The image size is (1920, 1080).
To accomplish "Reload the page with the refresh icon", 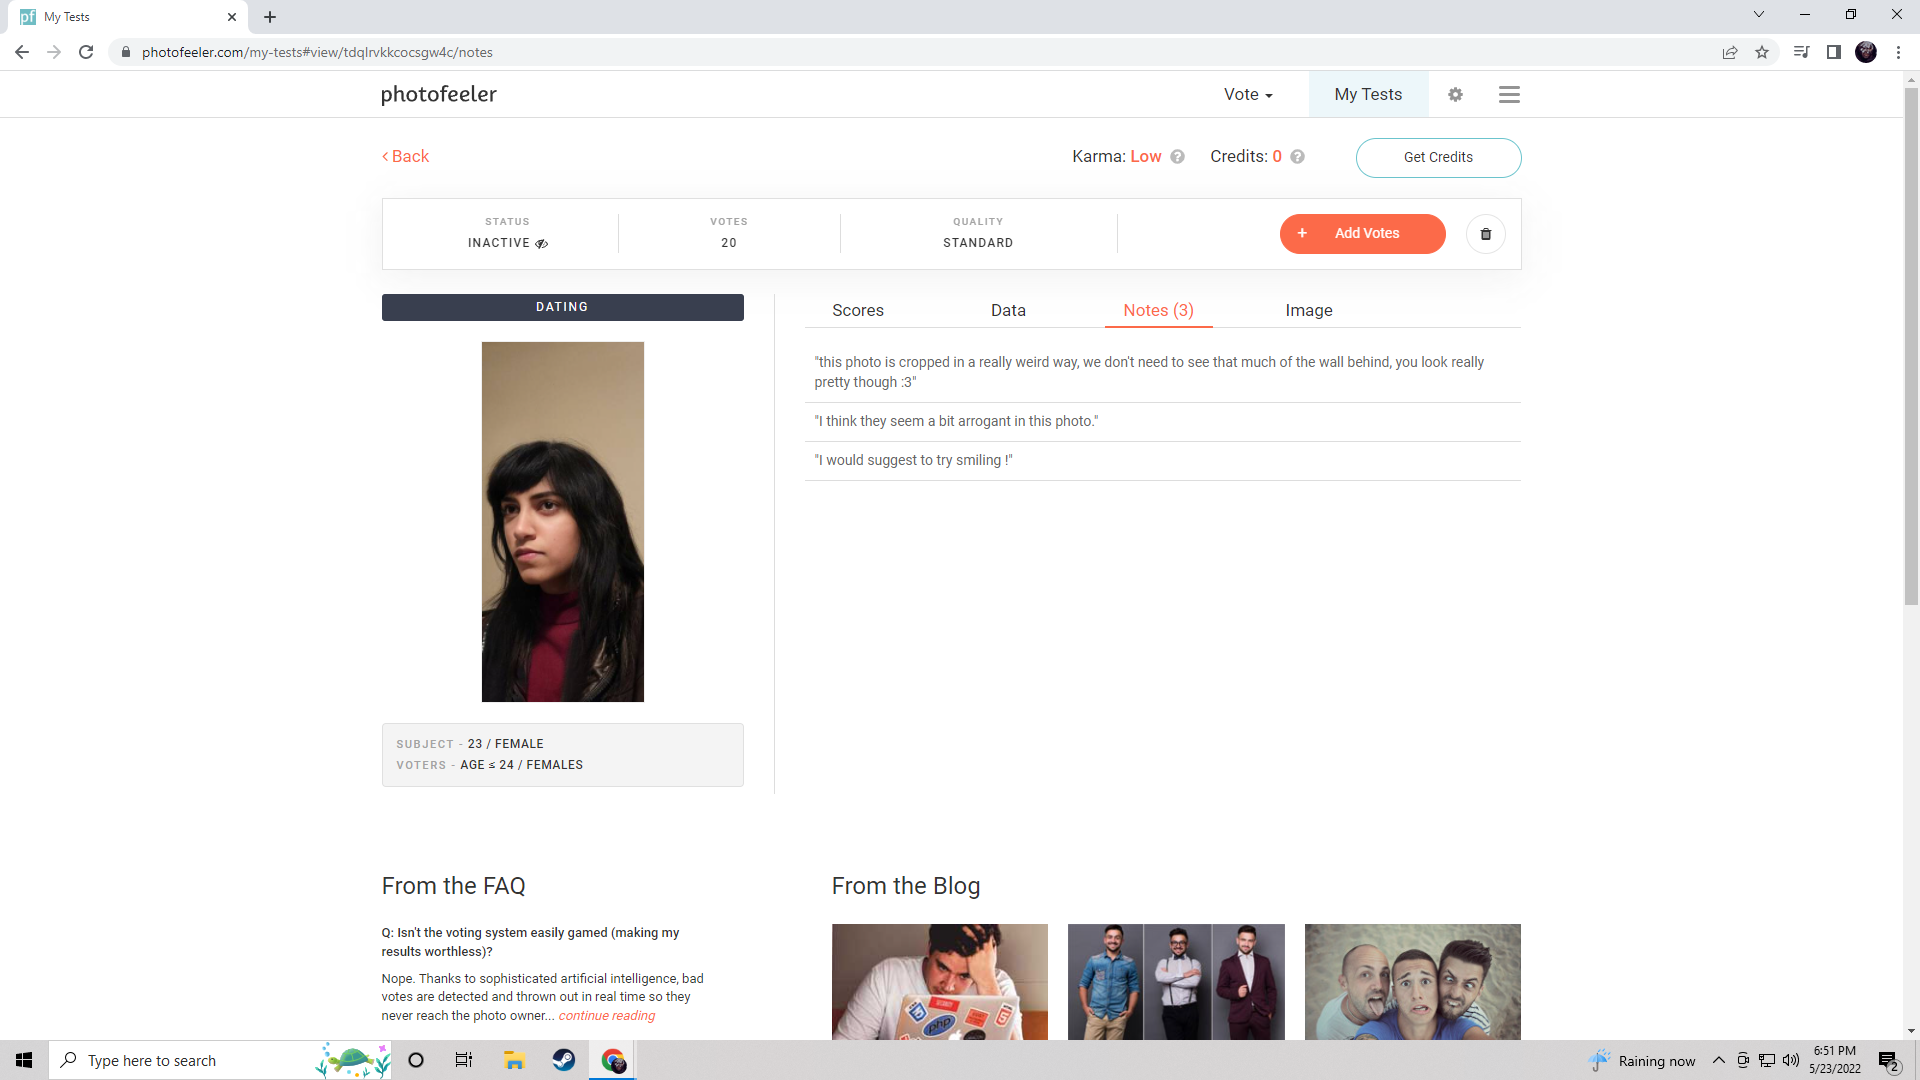I will tap(86, 52).
